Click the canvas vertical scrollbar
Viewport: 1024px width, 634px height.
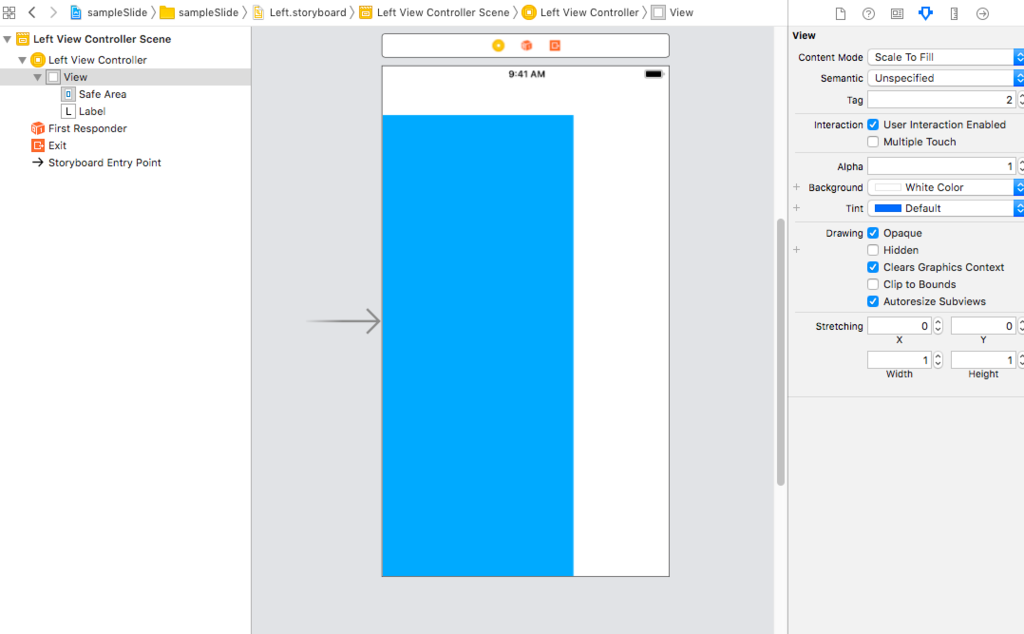coord(780,353)
